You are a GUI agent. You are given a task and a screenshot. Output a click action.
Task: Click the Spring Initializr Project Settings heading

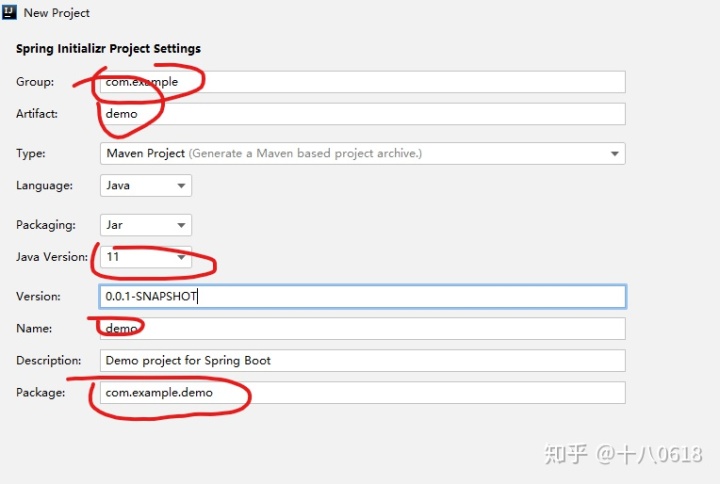[x=108, y=48]
